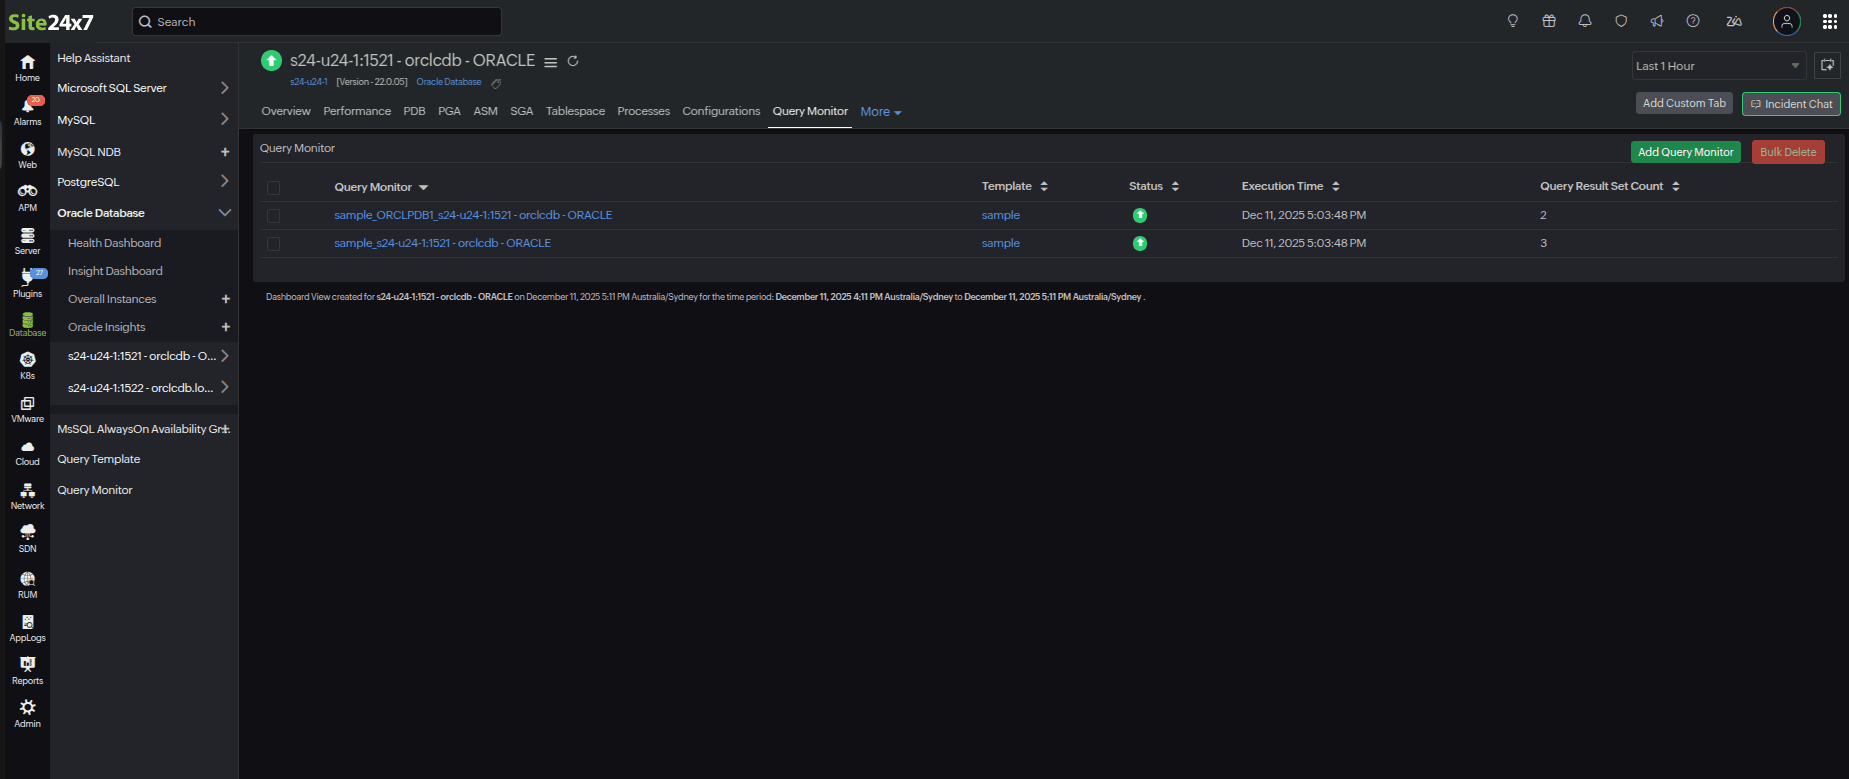Viewport: 1849px width, 779px height.
Task: Expand the PostgreSQL sidebar menu
Action: coord(224,181)
